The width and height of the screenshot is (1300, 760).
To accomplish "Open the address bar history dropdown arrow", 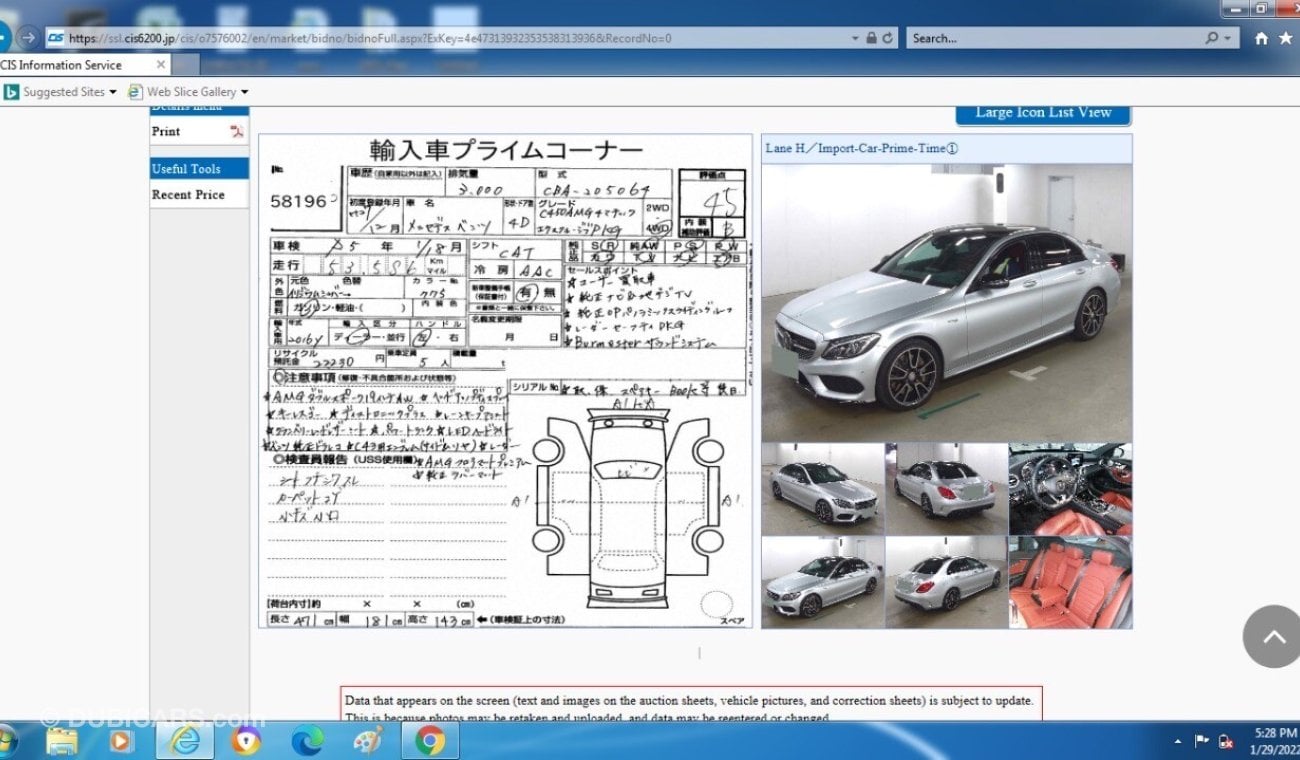I will [854, 38].
